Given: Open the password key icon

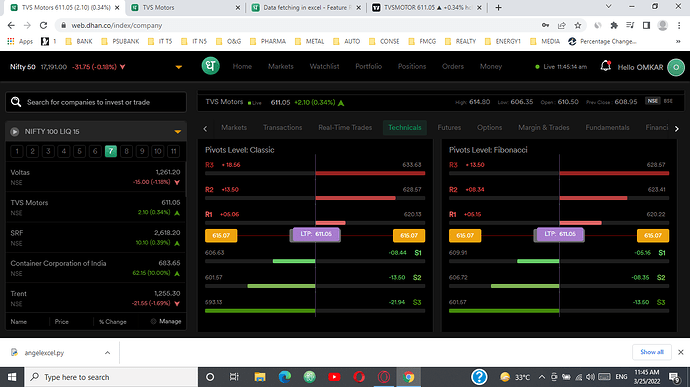Looking at the screenshot, I should 545,26.
